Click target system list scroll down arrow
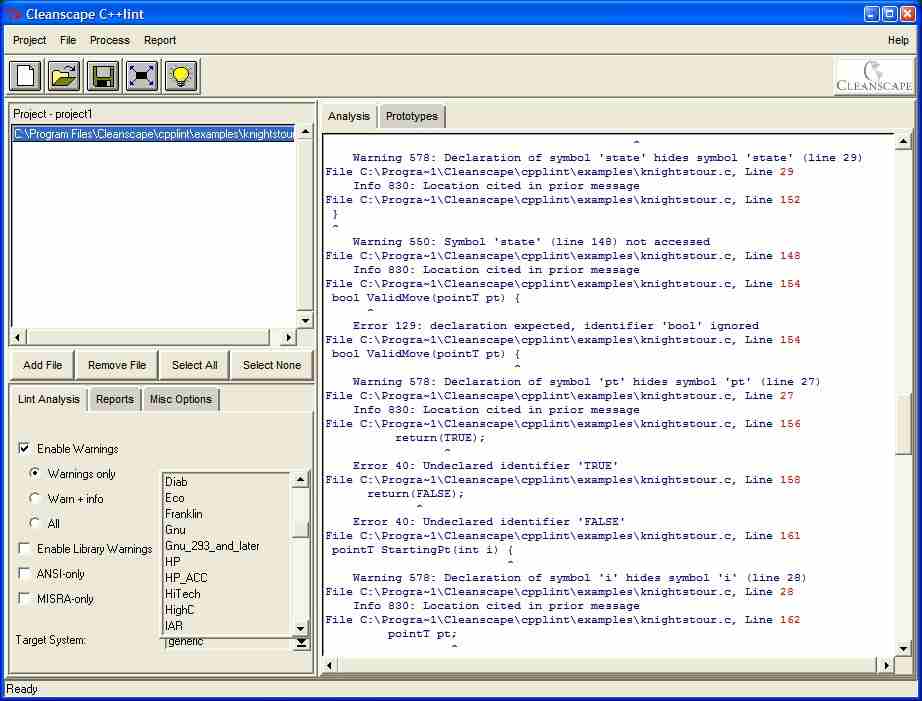This screenshot has width=922, height=701. [x=300, y=628]
